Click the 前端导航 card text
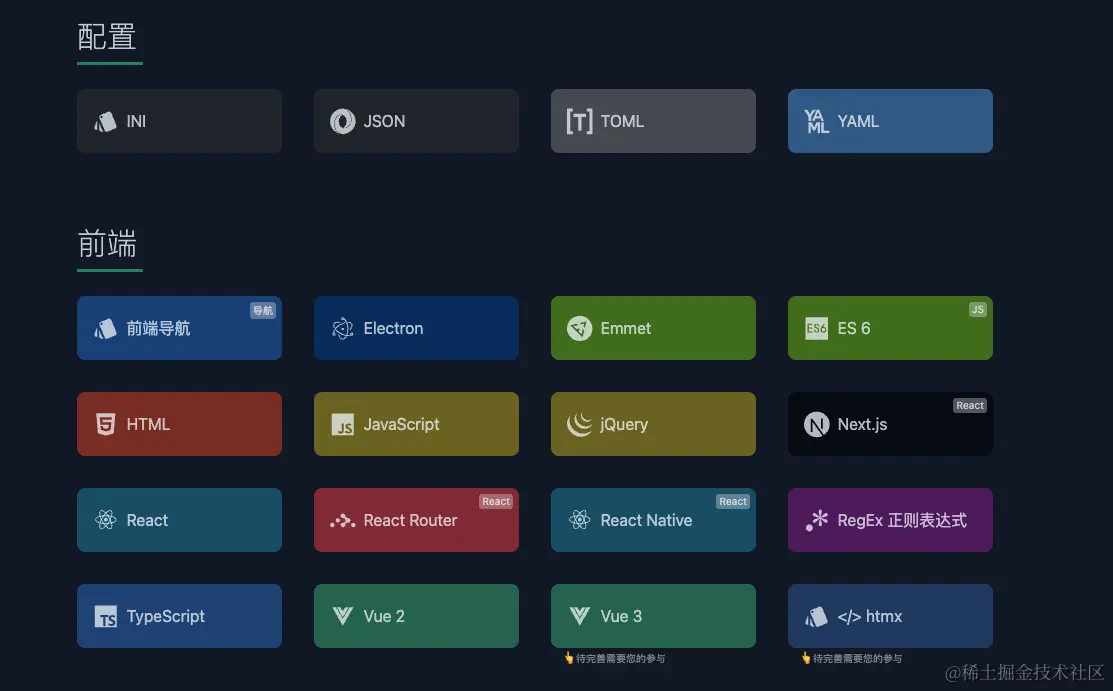This screenshot has width=1113, height=691. [158, 328]
